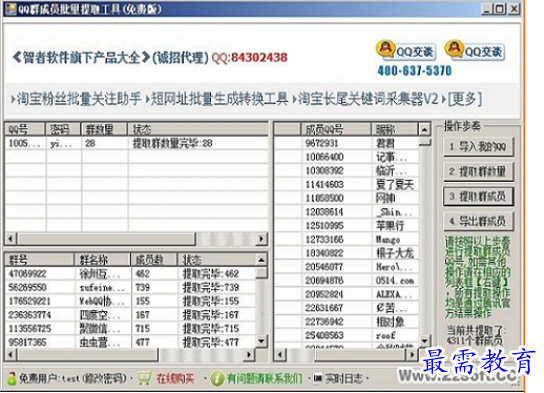This screenshot has height=393, width=544.
Task: Click the up arrow of member list scrollbar
Action: point(425,130)
